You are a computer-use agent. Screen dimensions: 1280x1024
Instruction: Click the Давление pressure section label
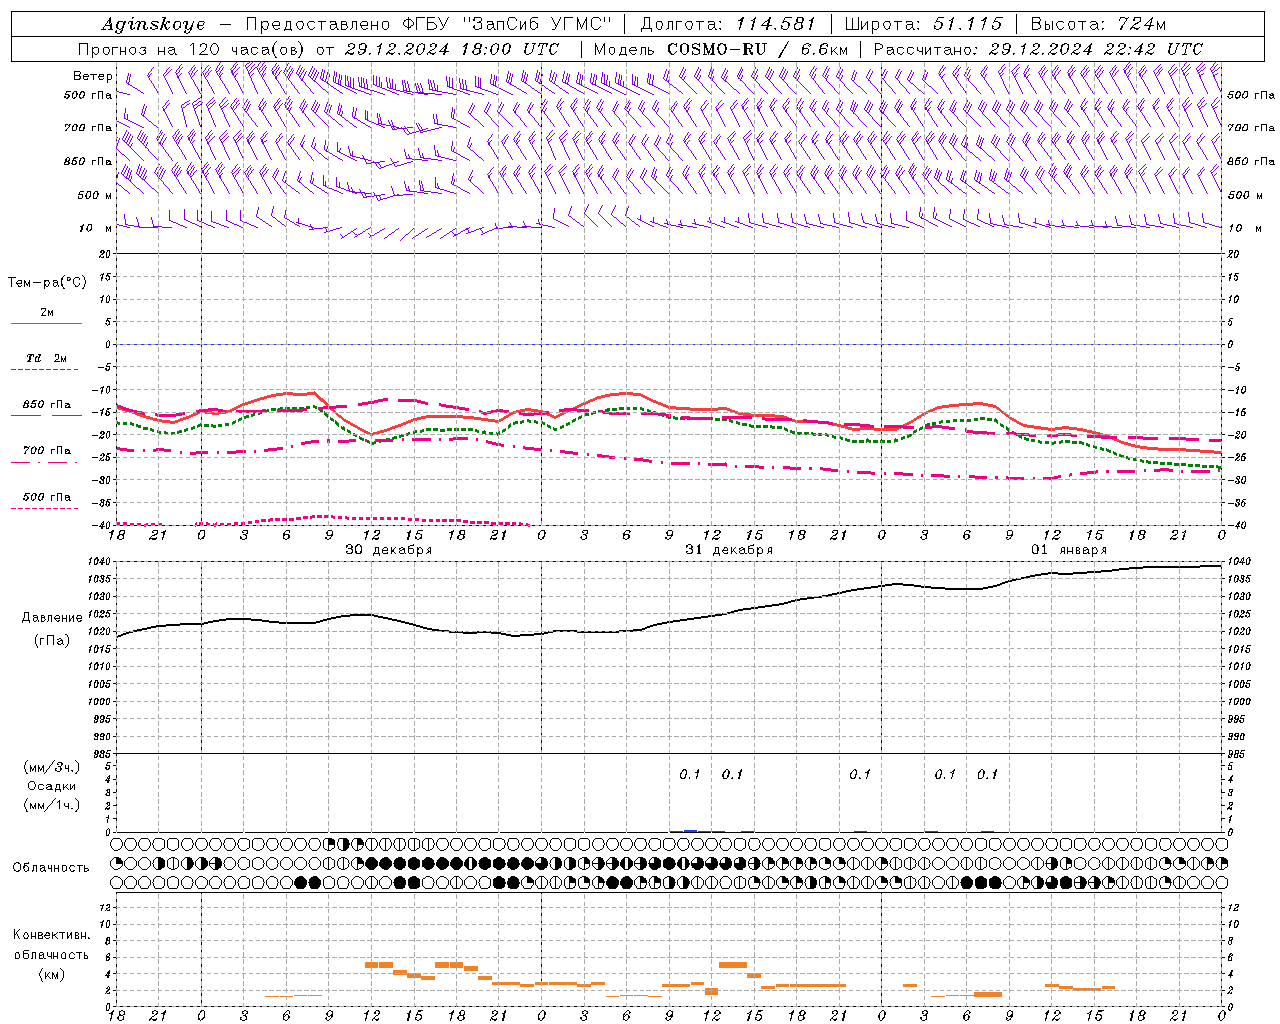click(52, 618)
